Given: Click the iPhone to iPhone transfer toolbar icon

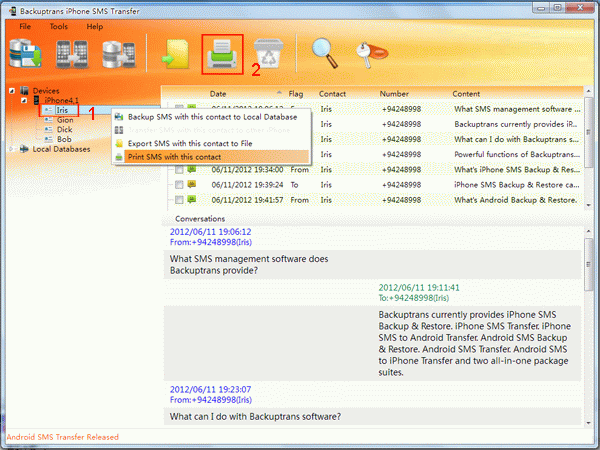Looking at the screenshot, I should [x=72, y=54].
